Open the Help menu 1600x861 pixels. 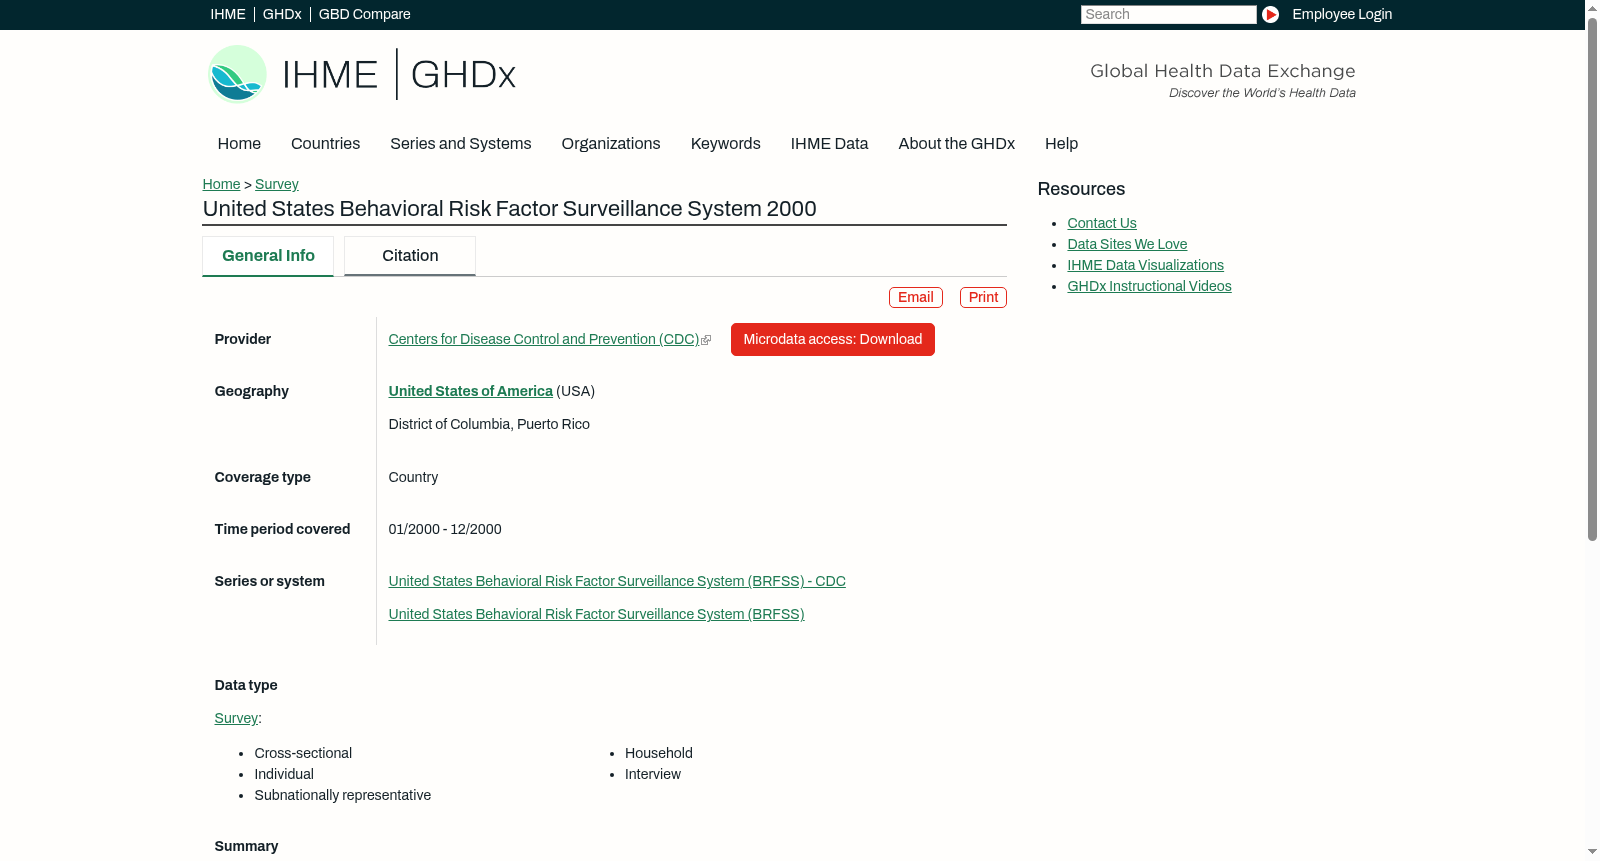(1061, 144)
